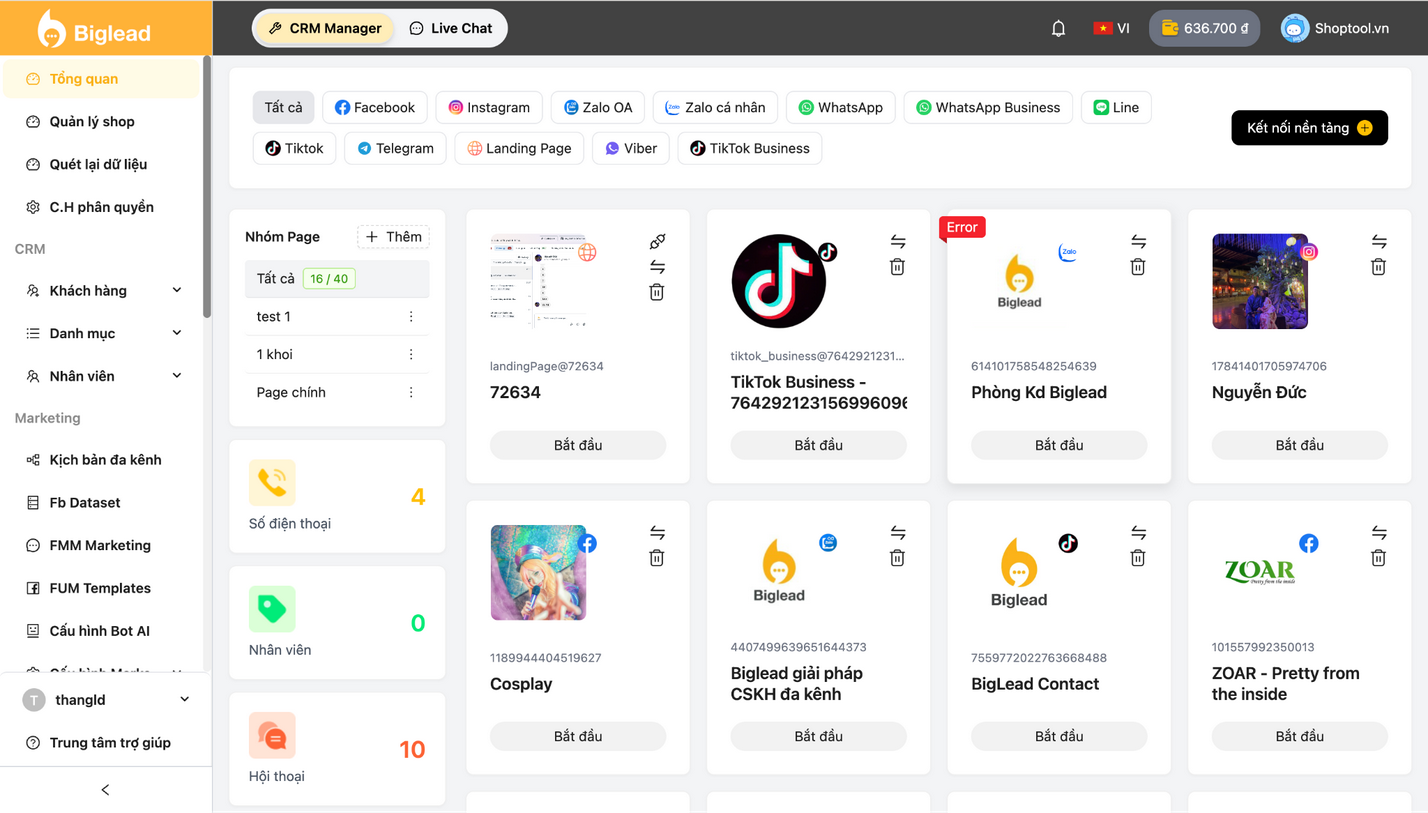Click the plug icon on 72634 card
The width and height of the screenshot is (1428, 813).
point(657,241)
